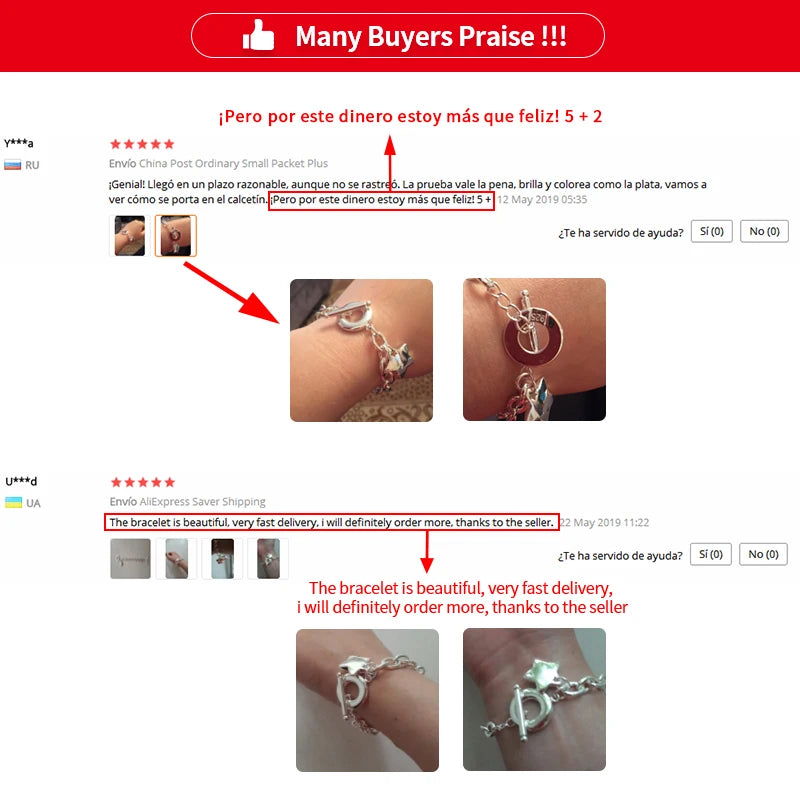Click the large diagonal red arrow
This screenshot has width=800, height=800.
[x=232, y=292]
